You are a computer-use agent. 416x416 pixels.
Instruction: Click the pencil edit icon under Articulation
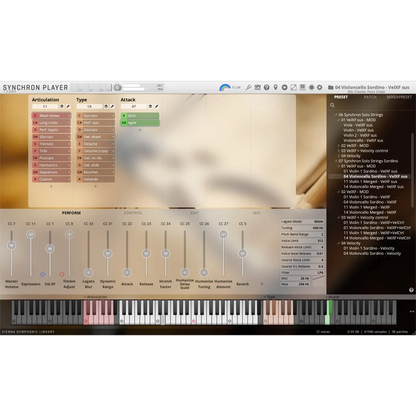68,106
